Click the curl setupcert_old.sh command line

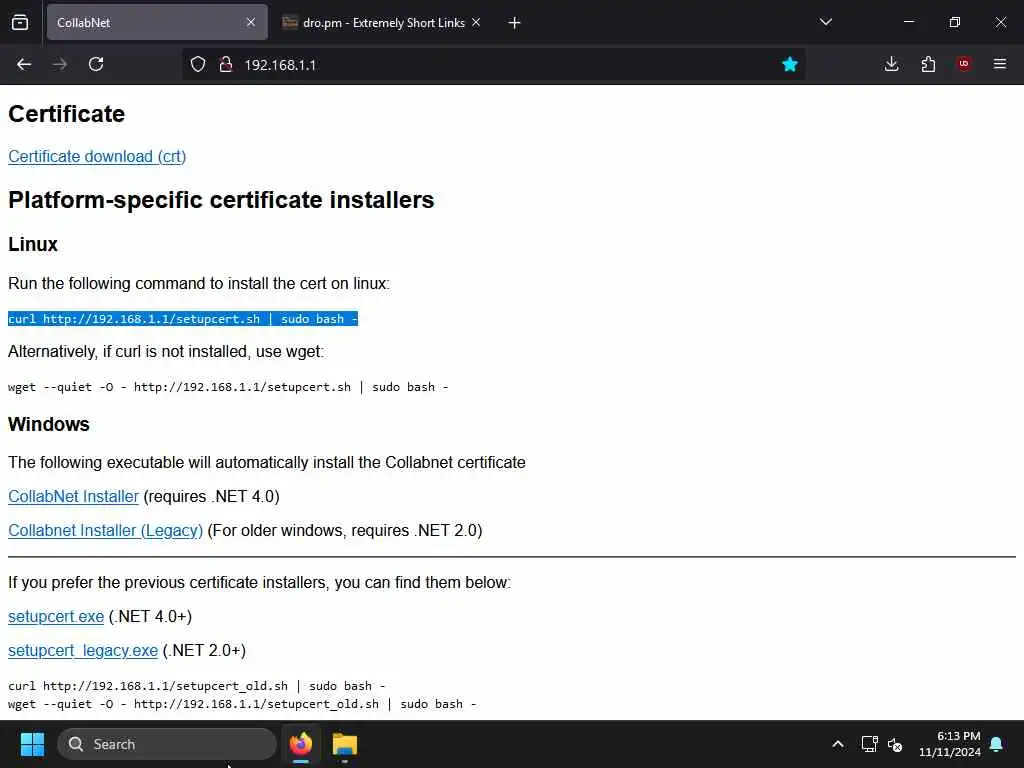[197, 686]
